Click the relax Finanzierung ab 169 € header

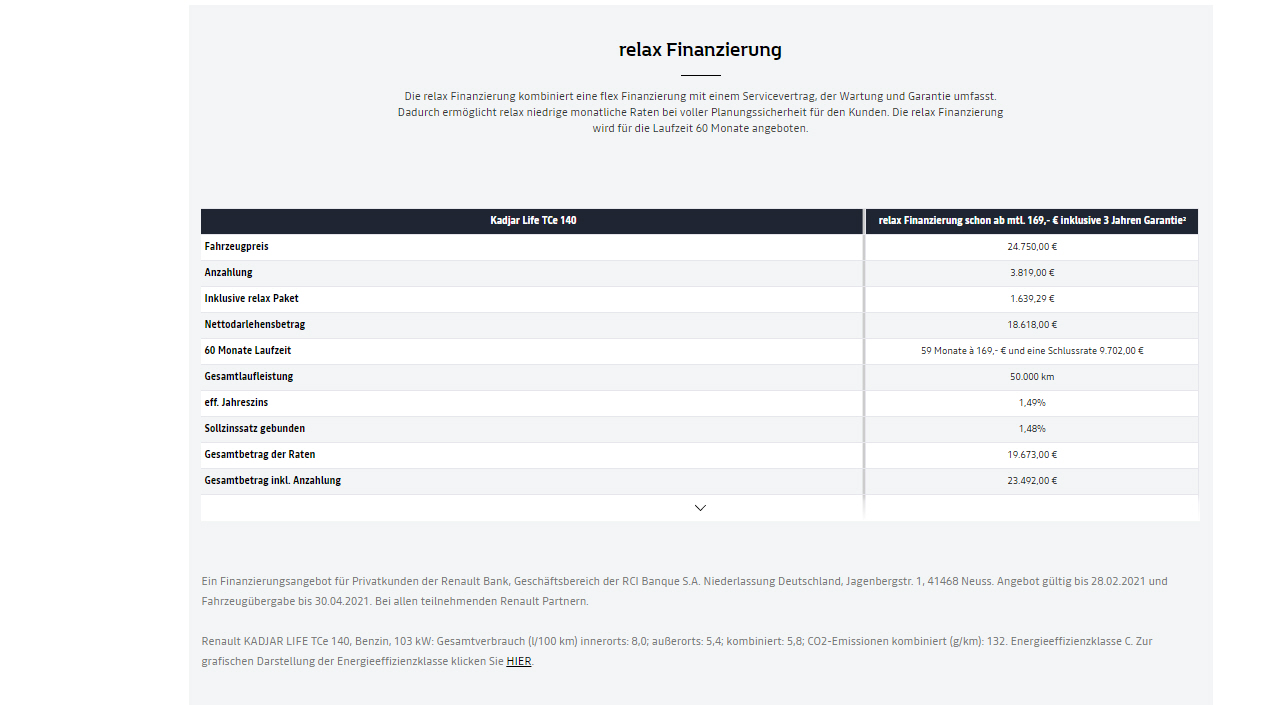click(1032, 221)
